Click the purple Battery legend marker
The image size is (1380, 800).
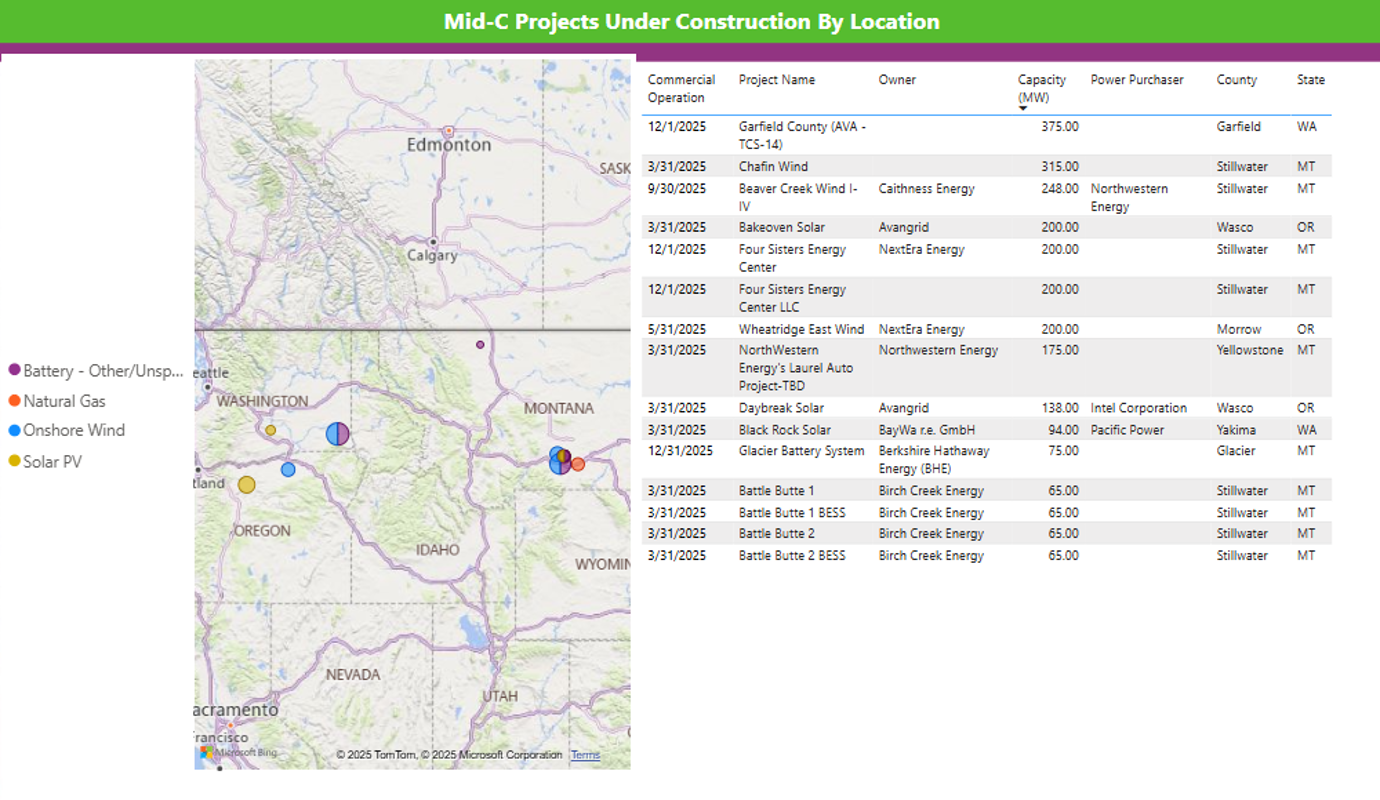(x=15, y=370)
